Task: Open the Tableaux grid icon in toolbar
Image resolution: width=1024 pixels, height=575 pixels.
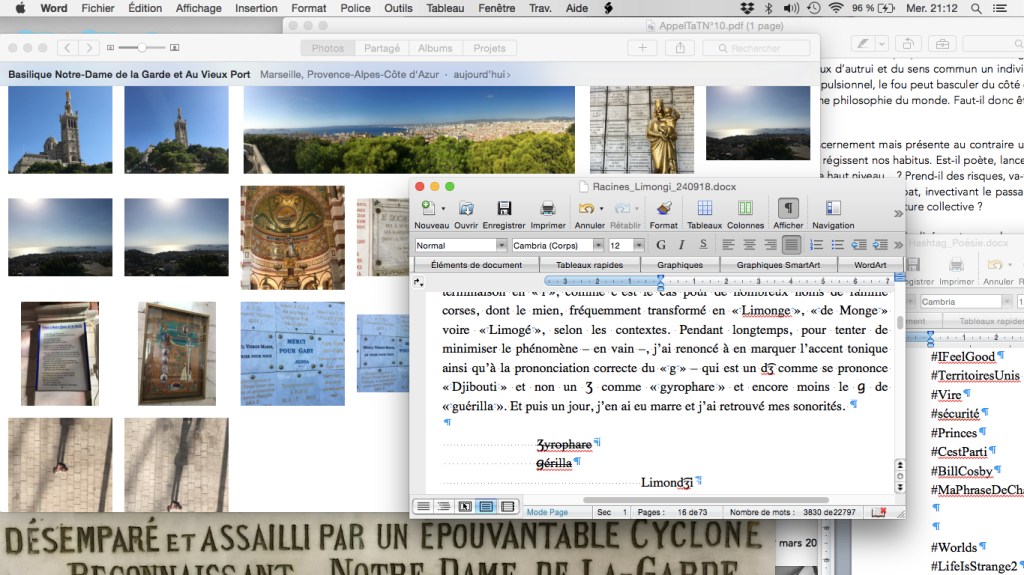Action: tap(704, 209)
